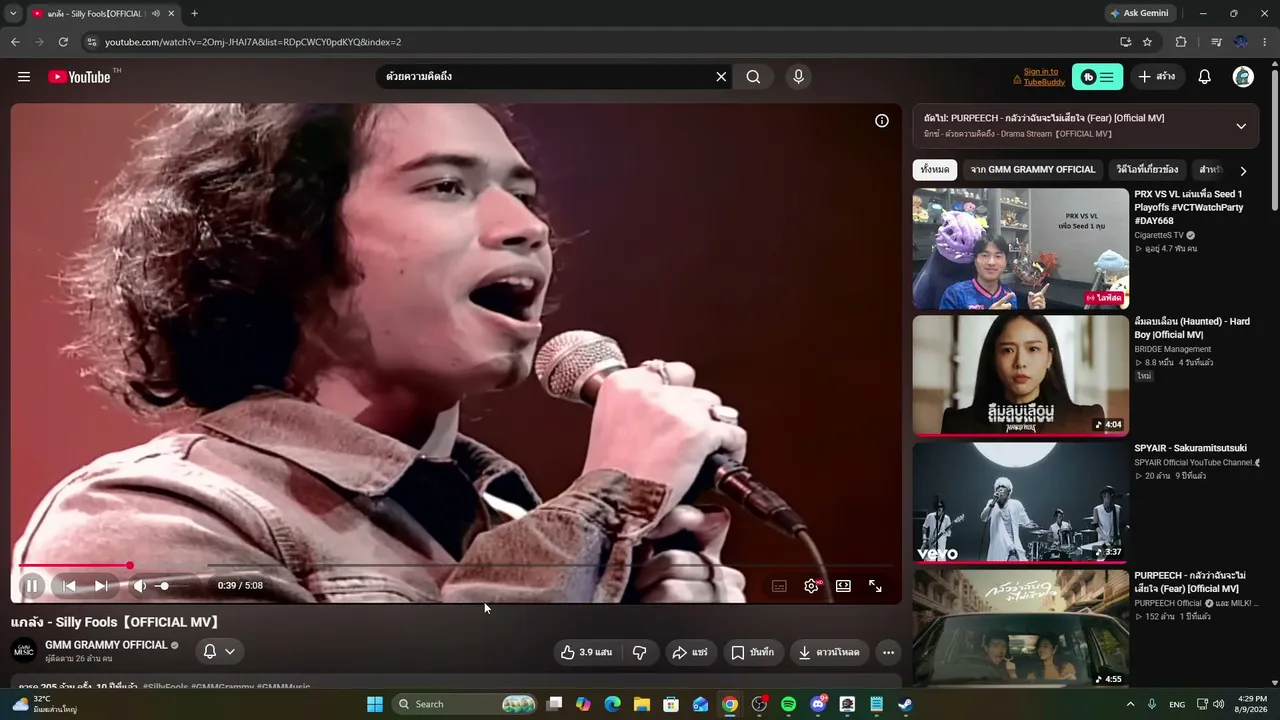Open Chrome media controls icon

pyautogui.click(x=1216, y=42)
